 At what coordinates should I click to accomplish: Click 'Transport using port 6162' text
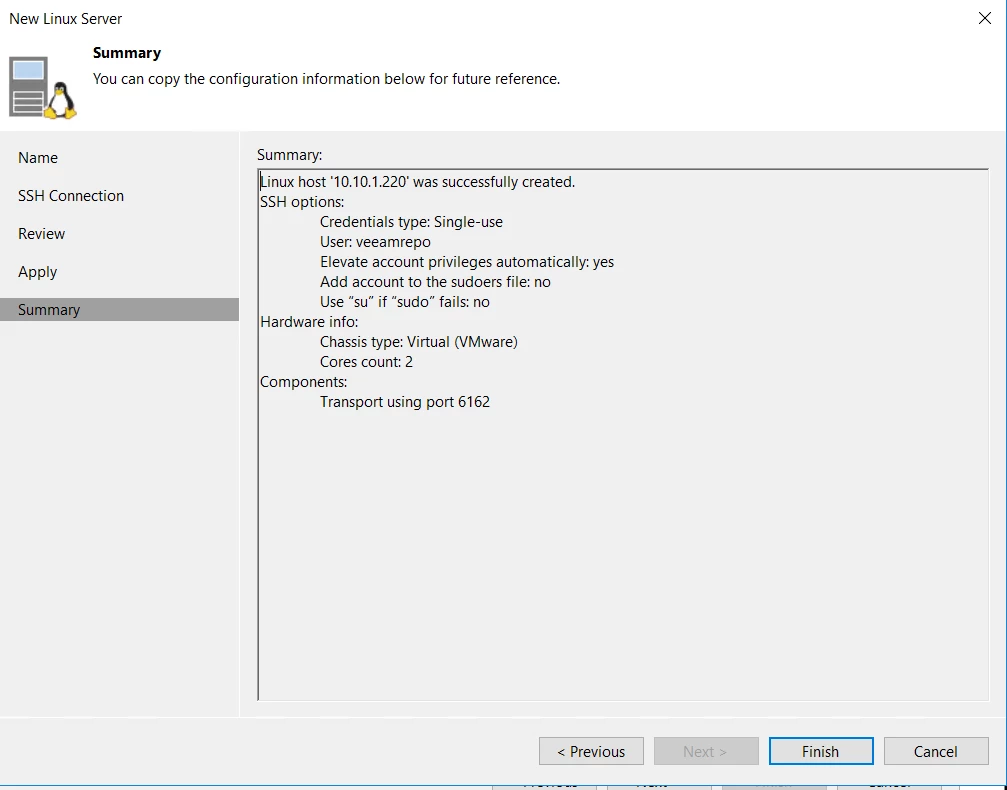pos(405,401)
